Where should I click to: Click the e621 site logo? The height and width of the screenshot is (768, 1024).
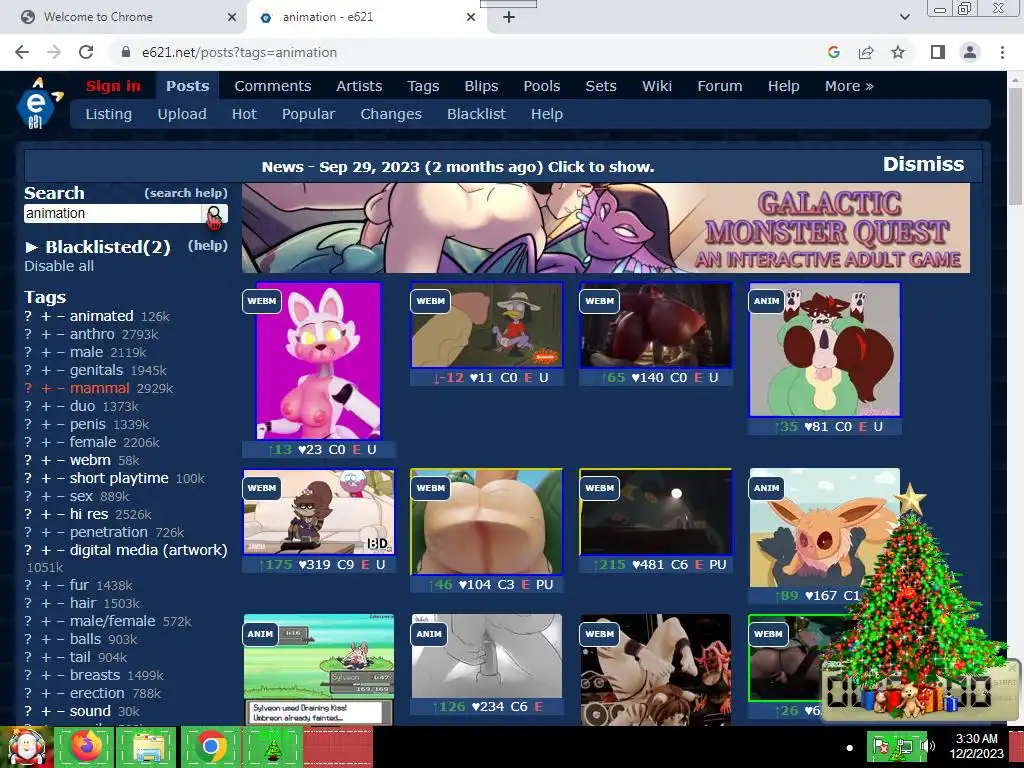point(38,103)
